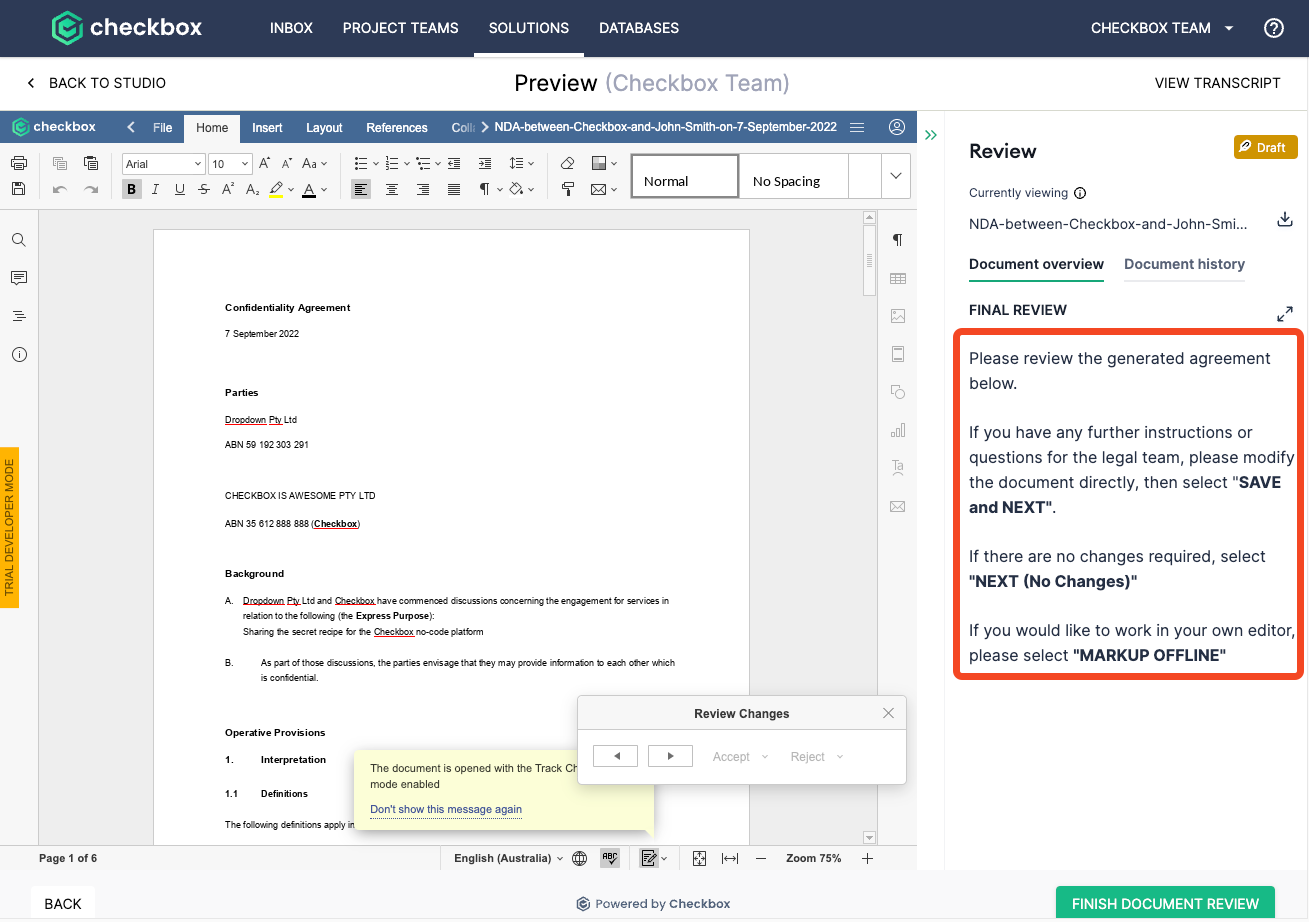Open the highlight color picker arrow

291,189
